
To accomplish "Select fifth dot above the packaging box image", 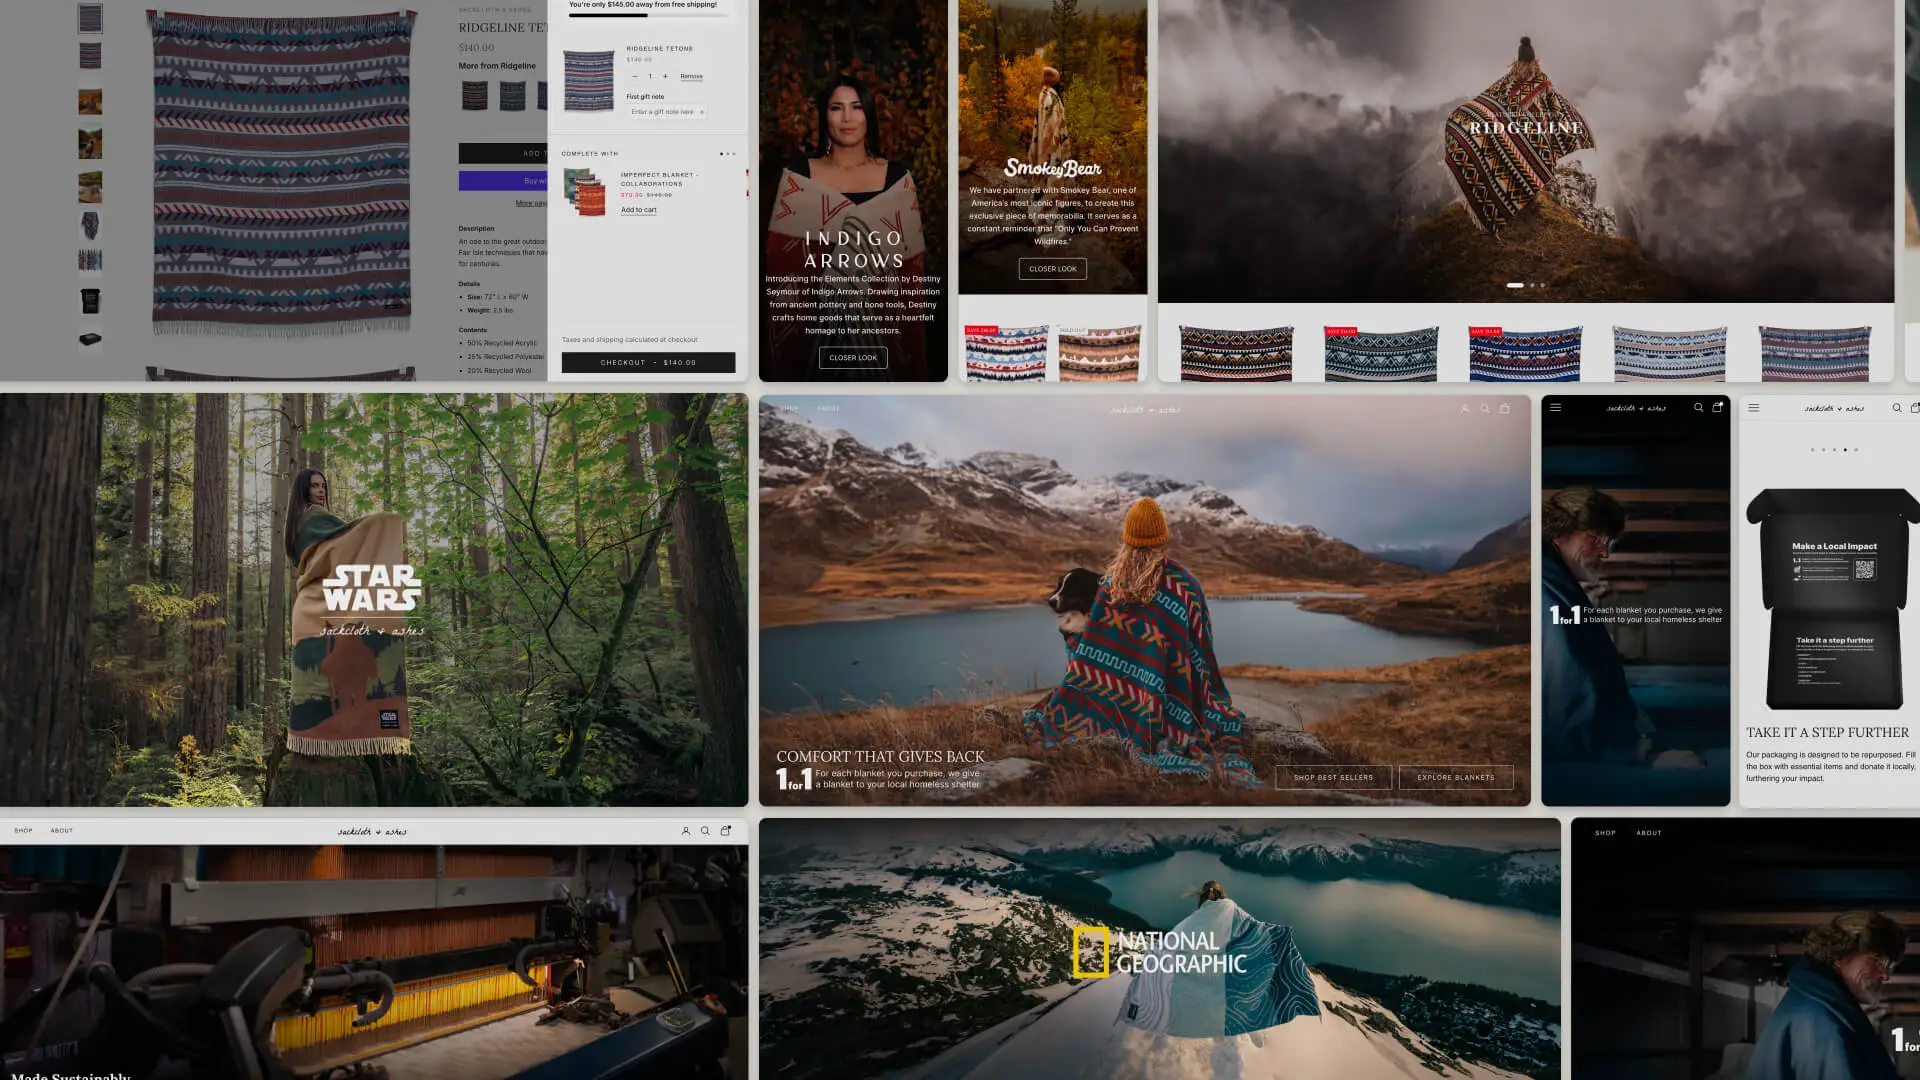I will click(x=1856, y=450).
